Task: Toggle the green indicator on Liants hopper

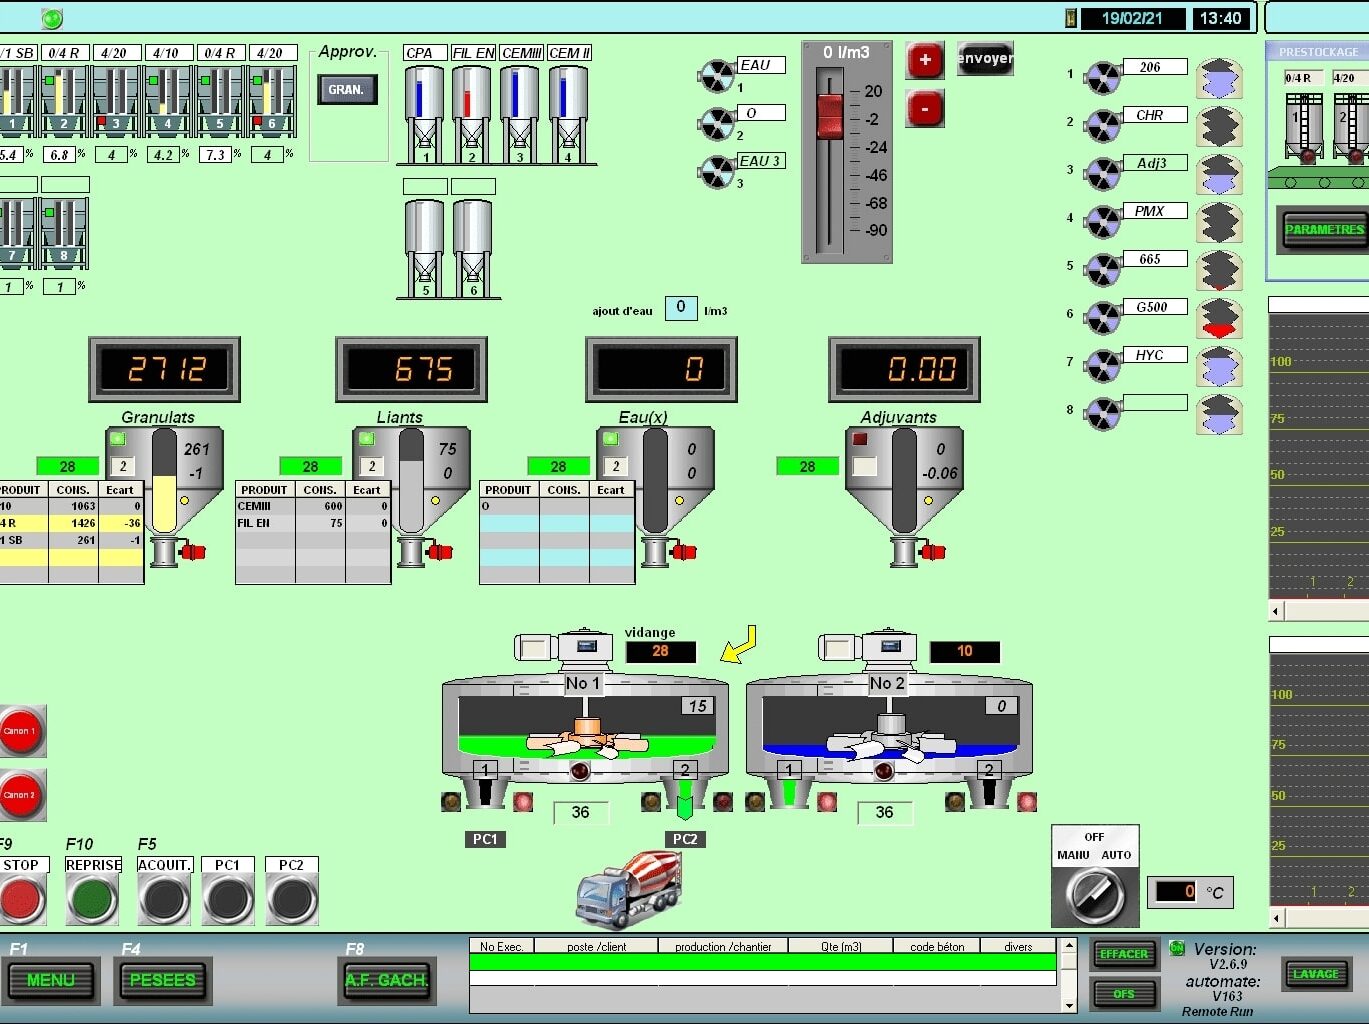Action: pos(366,439)
